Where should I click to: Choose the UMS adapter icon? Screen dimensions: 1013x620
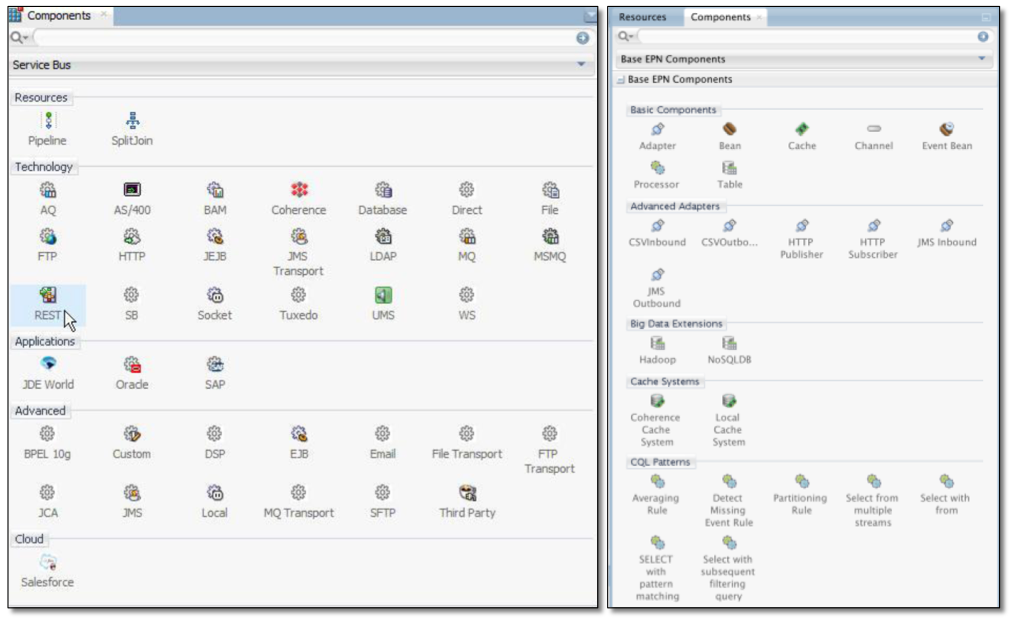[383, 295]
